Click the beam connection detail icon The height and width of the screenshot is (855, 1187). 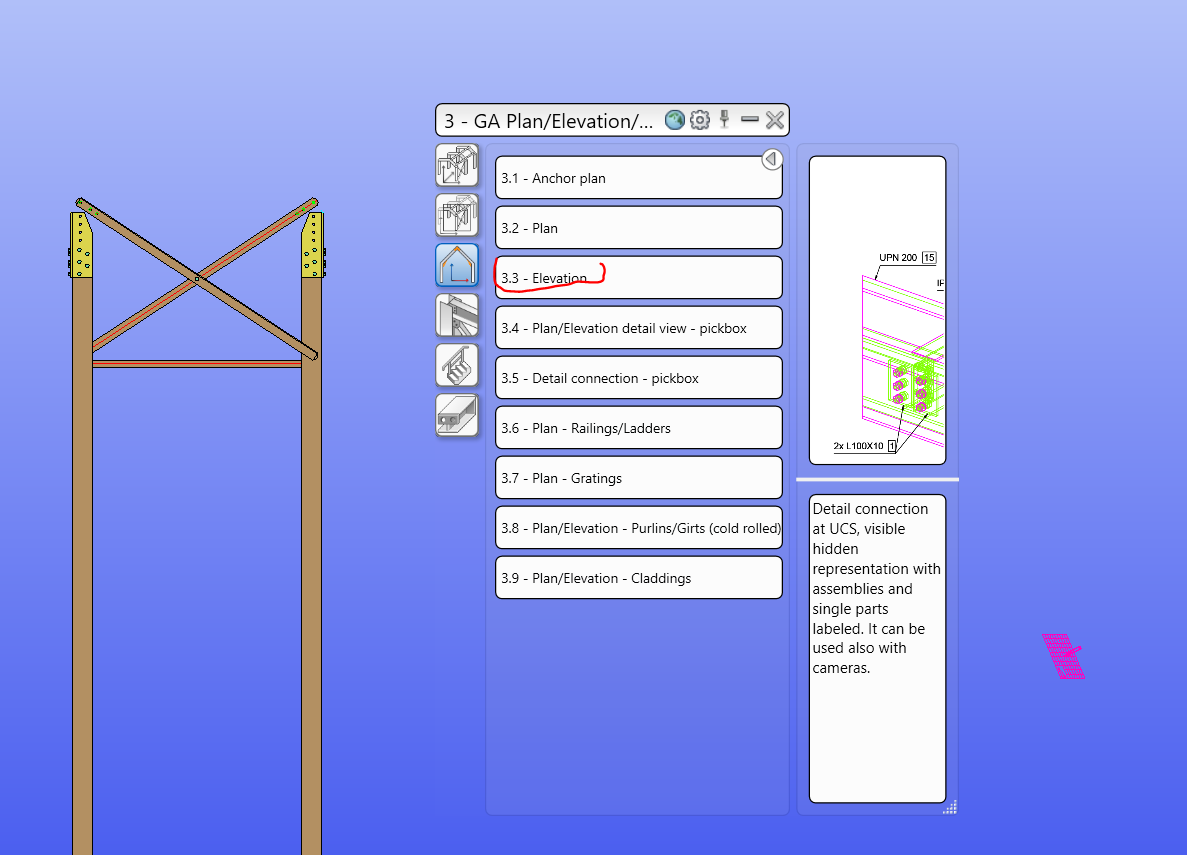457,315
